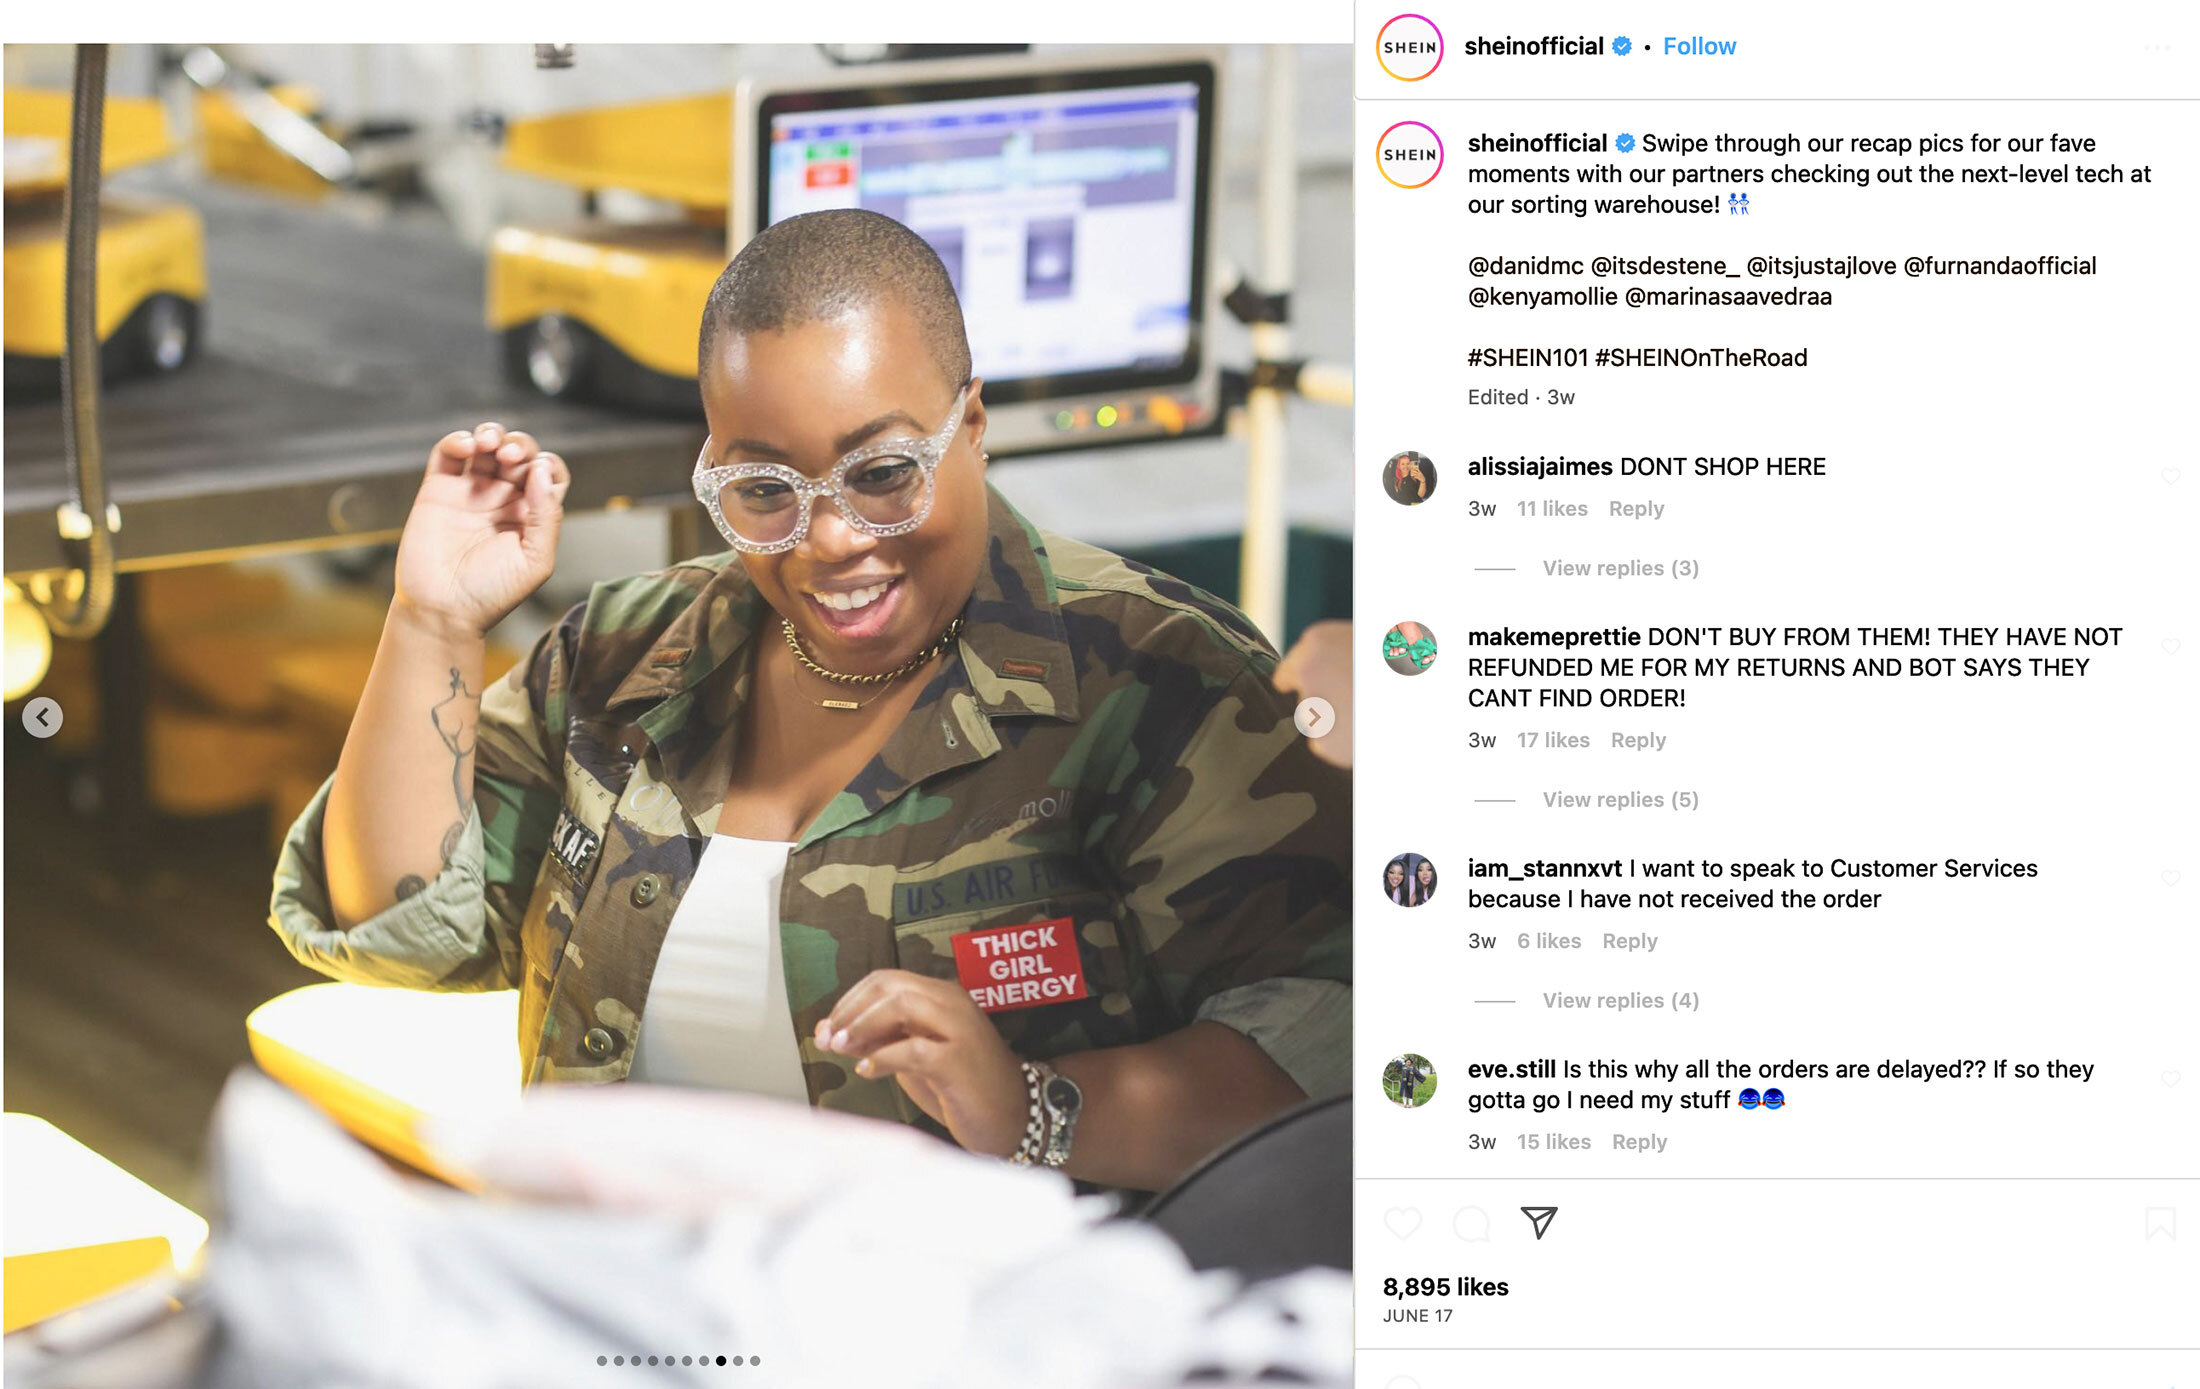2200x1389 pixels.
Task: Jump to last carousel dot indicator
Action: 755,1361
